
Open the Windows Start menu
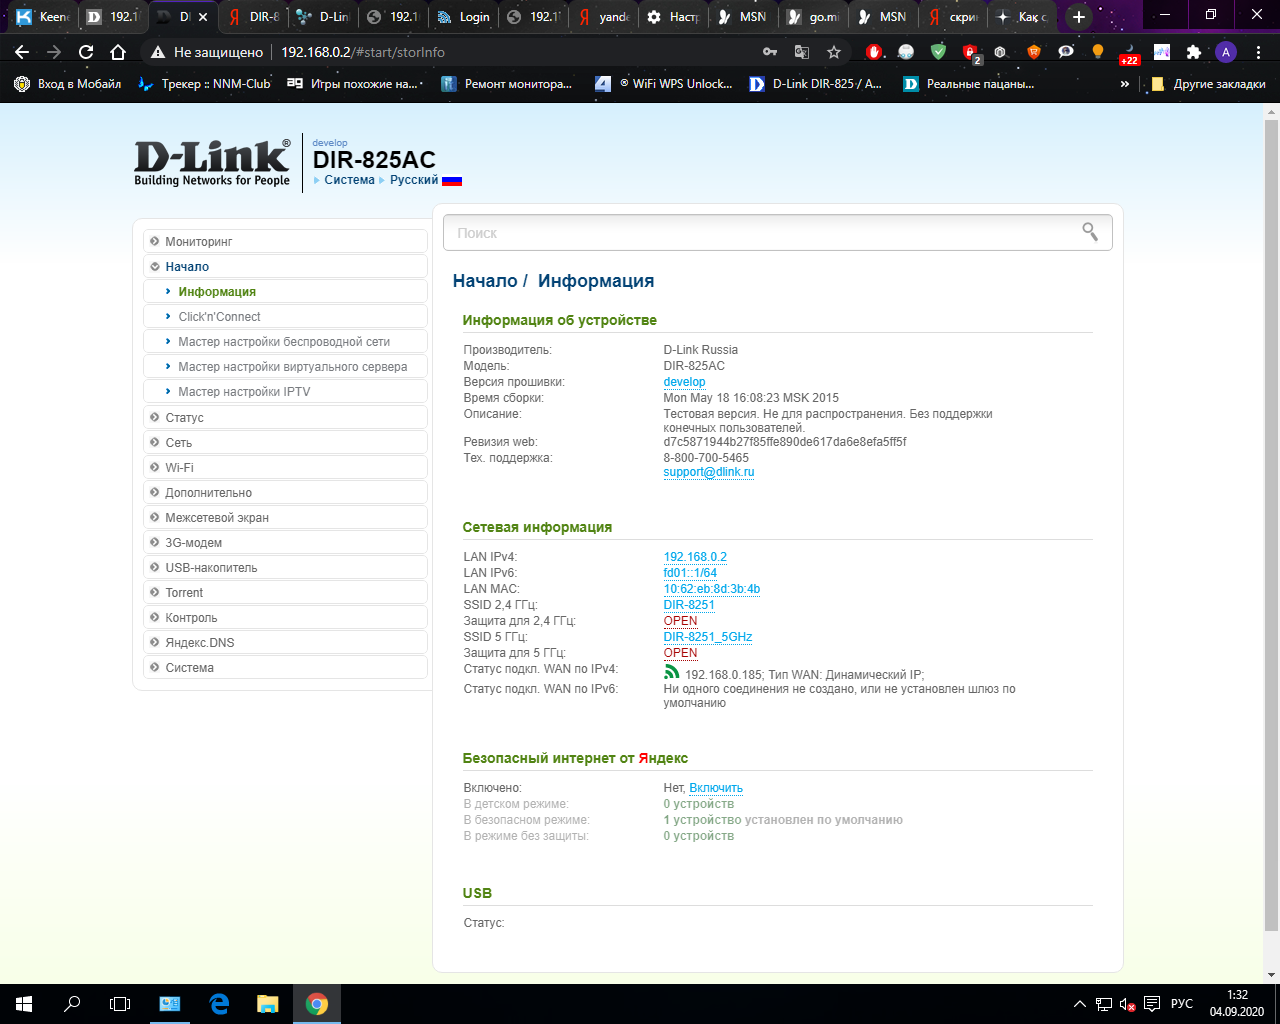[x=24, y=1004]
